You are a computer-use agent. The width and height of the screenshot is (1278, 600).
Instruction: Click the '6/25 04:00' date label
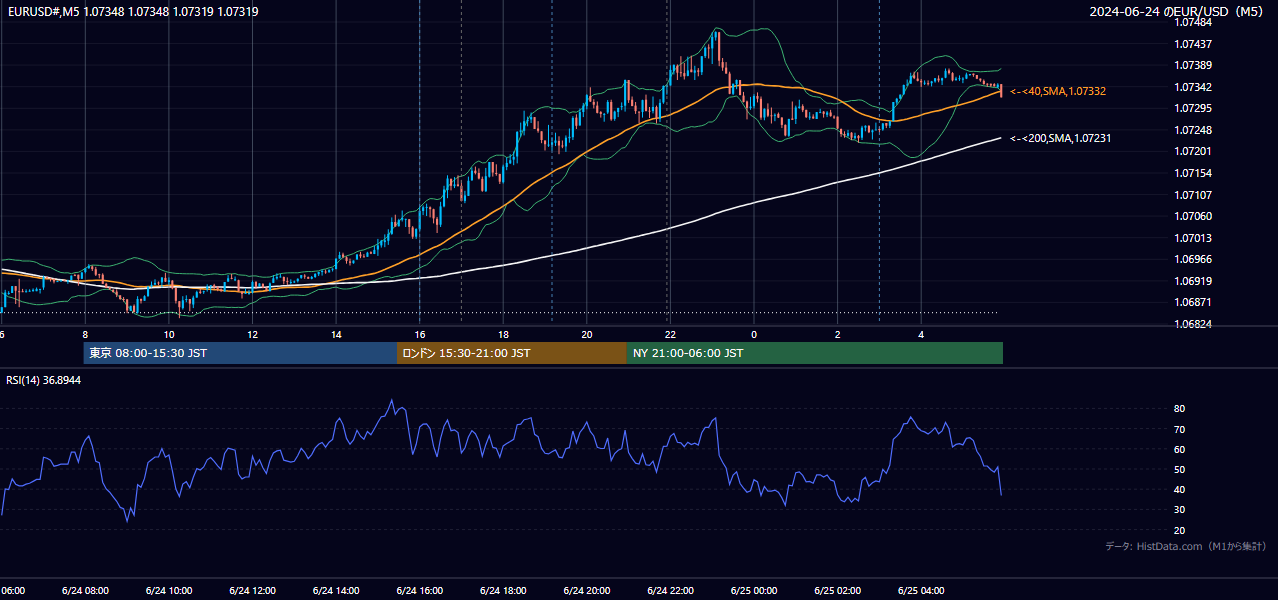[x=921, y=591]
